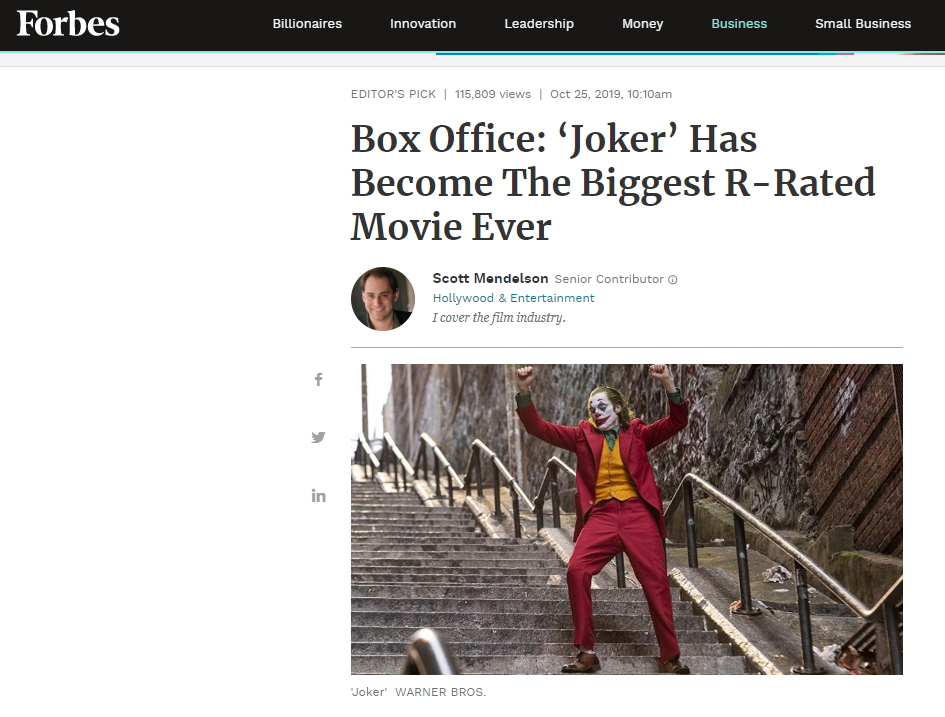Navigate to Small Business
Viewport: 945px width, 717px height.
pyautogui.click(x=862, y=23)
